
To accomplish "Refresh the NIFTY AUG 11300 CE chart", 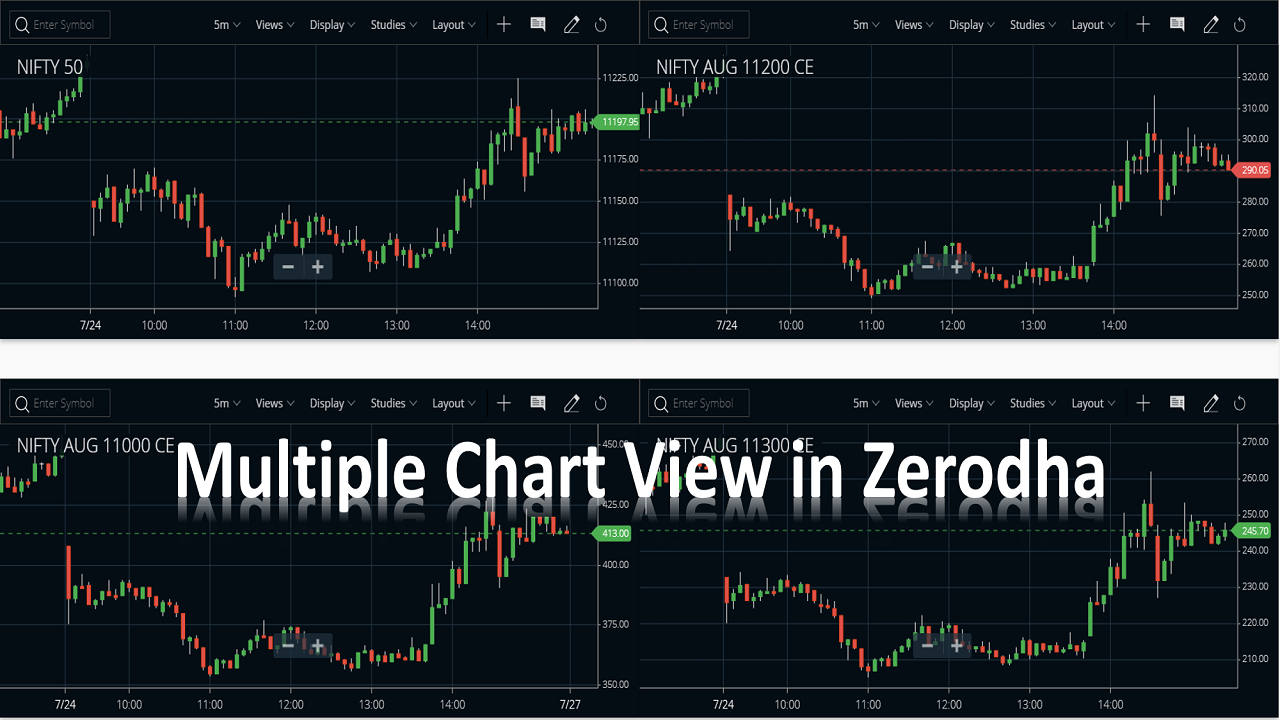I will tap(1240, 403).
